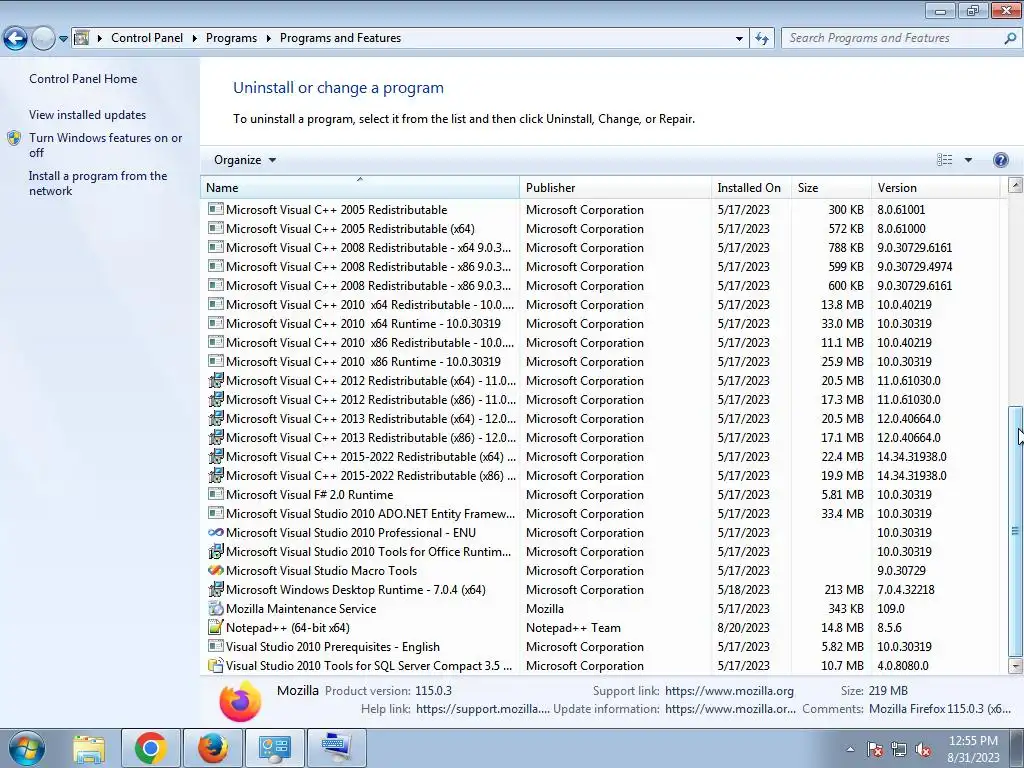1024x768 pixels.
Task: Select Visual Studio 2010 Tools for Office icon
Action: tap(216, 551)
